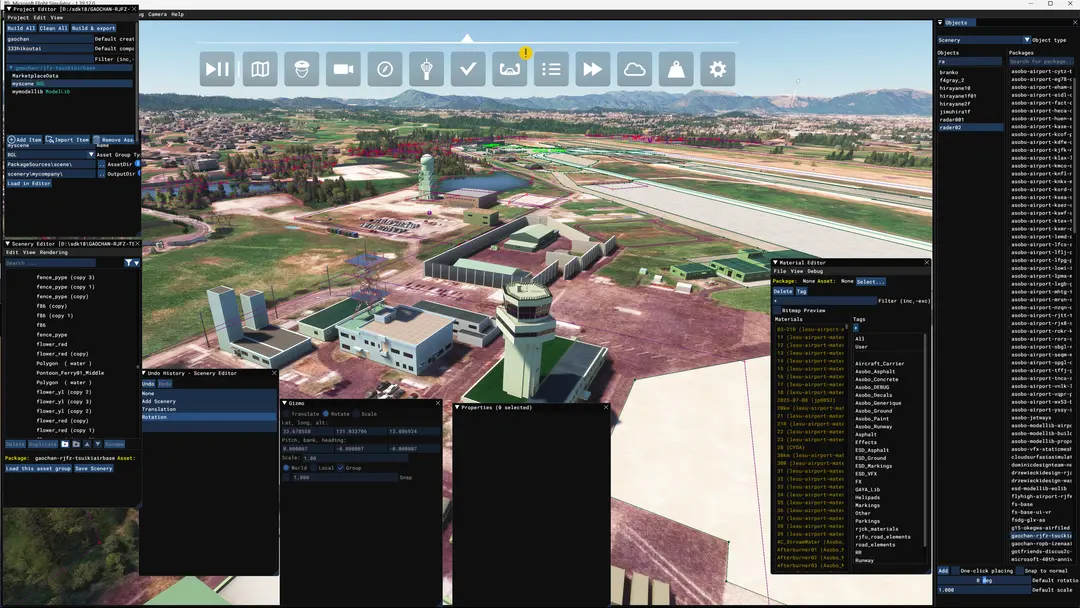The height and width of the screenshot is (608, 1080).
Task: Click the Save Scenery button
Action: click(93, 468)
